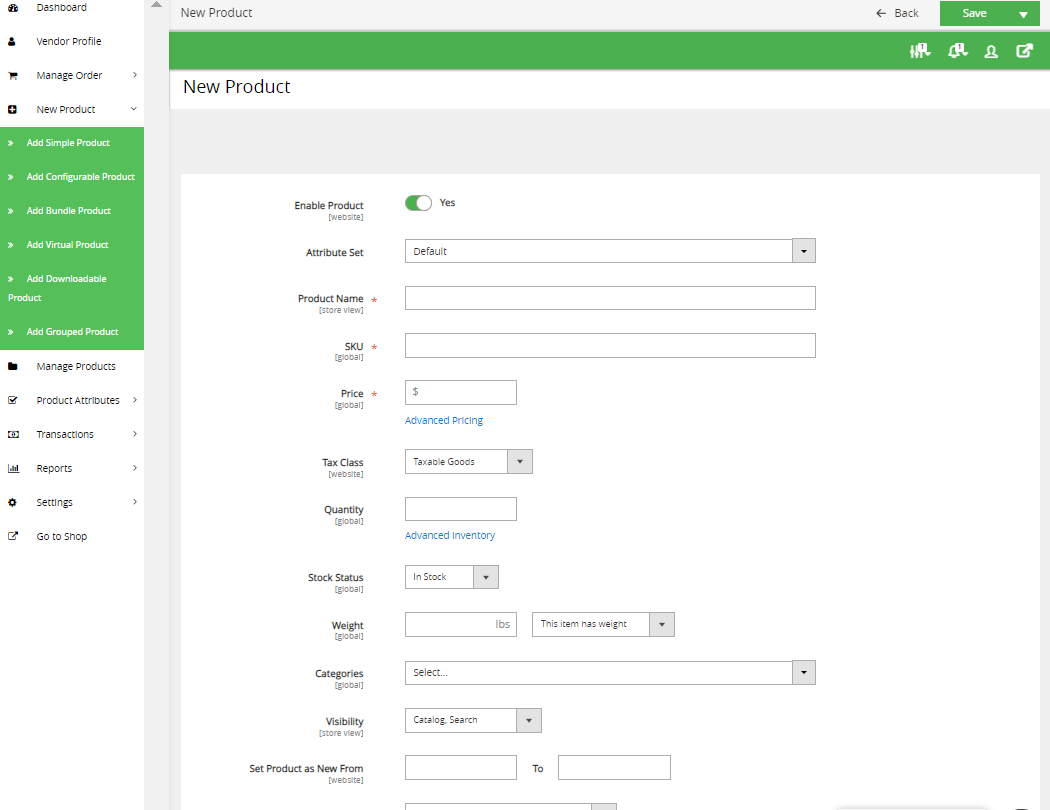Screen dimensions: 1050x810
Task: Open the Save button dropdown arrow
Action: (x=1022, y=14)
